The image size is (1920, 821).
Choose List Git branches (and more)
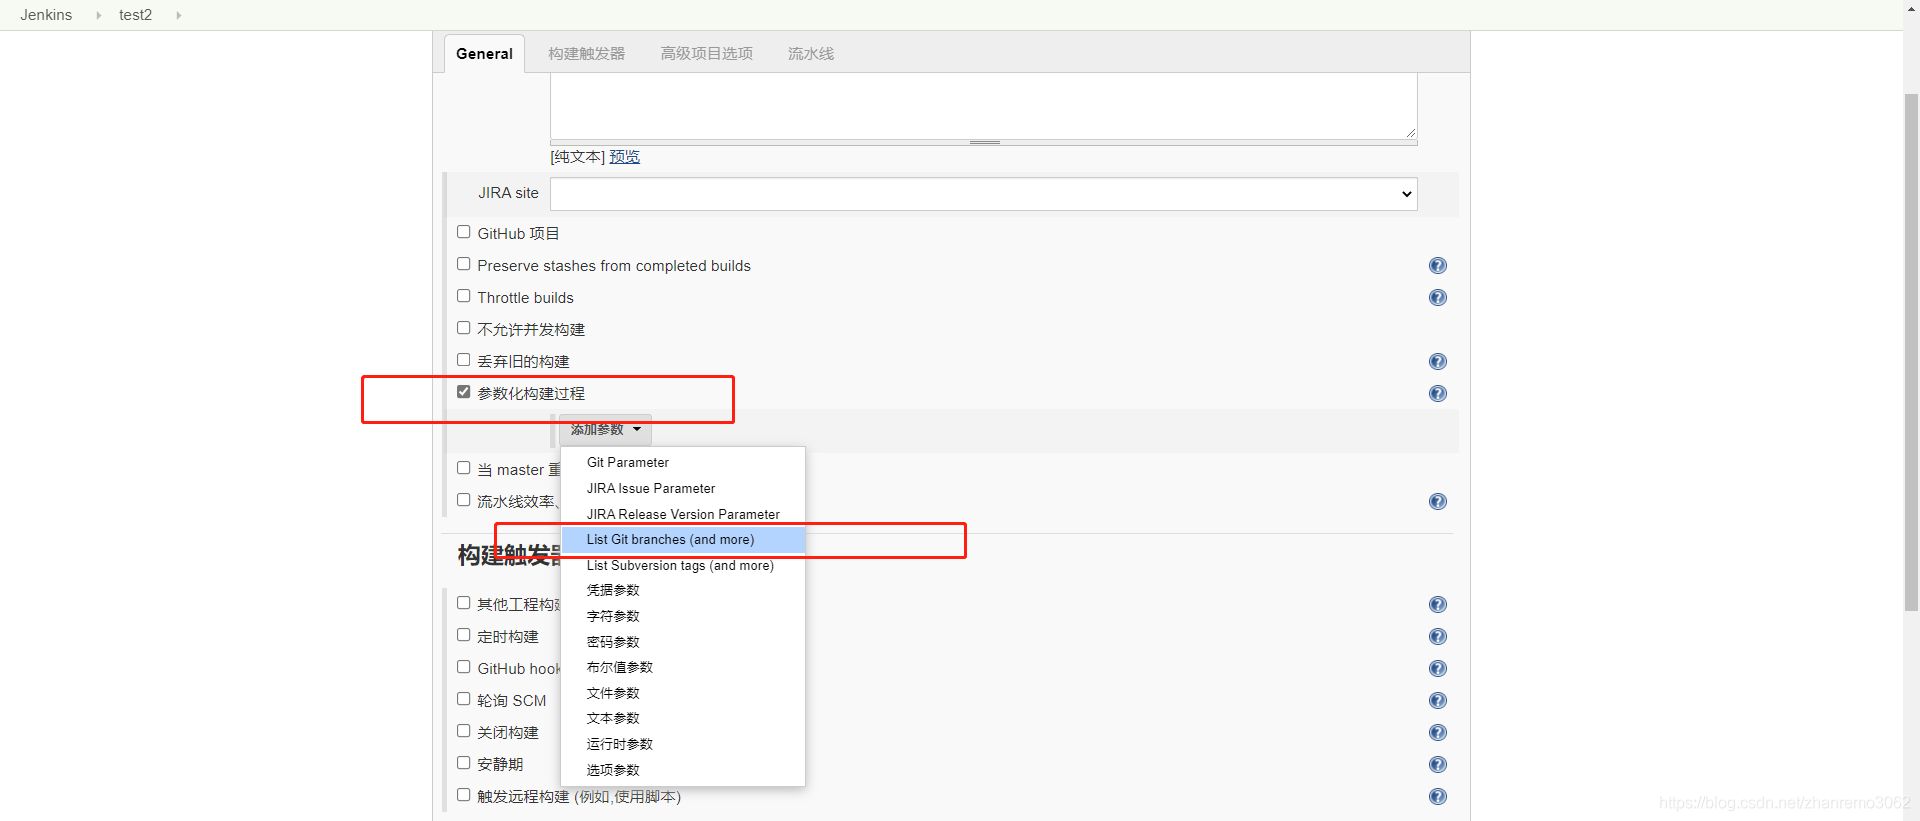pos(683,540)
